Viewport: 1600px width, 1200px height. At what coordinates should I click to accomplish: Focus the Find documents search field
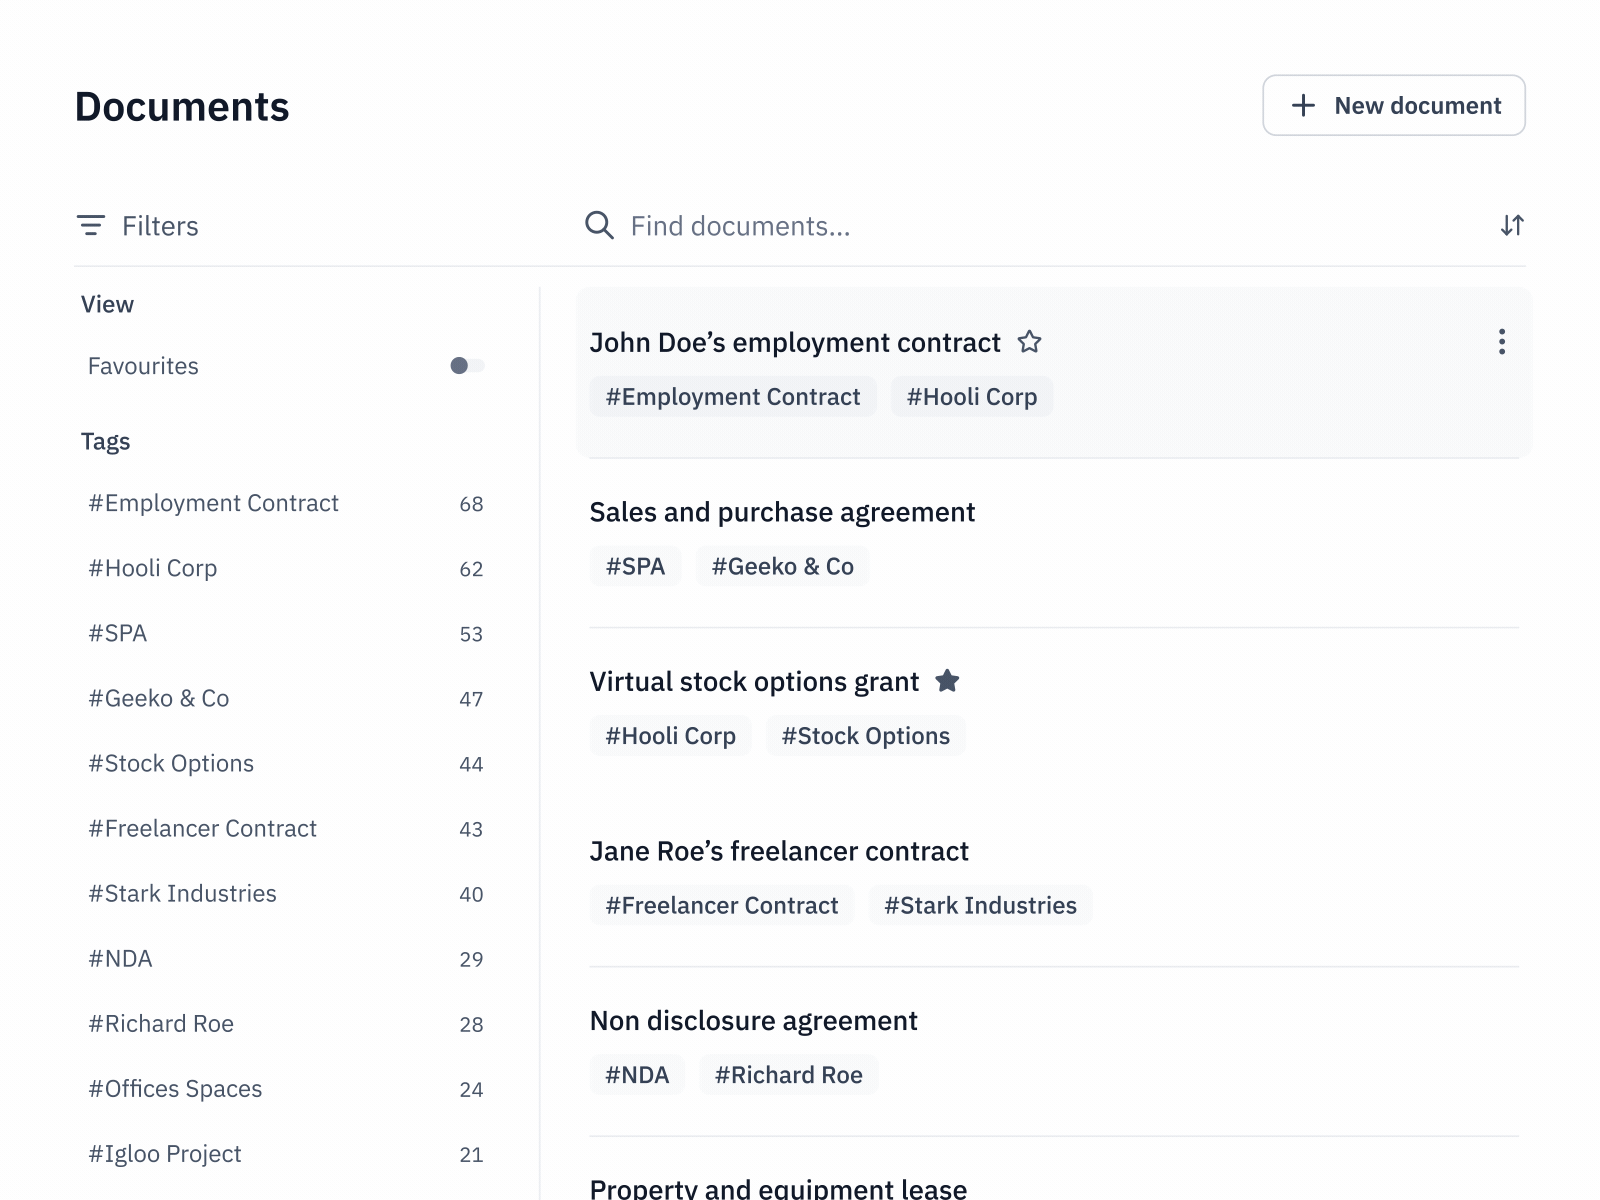pyautogui.click(x=1050, y=226)
